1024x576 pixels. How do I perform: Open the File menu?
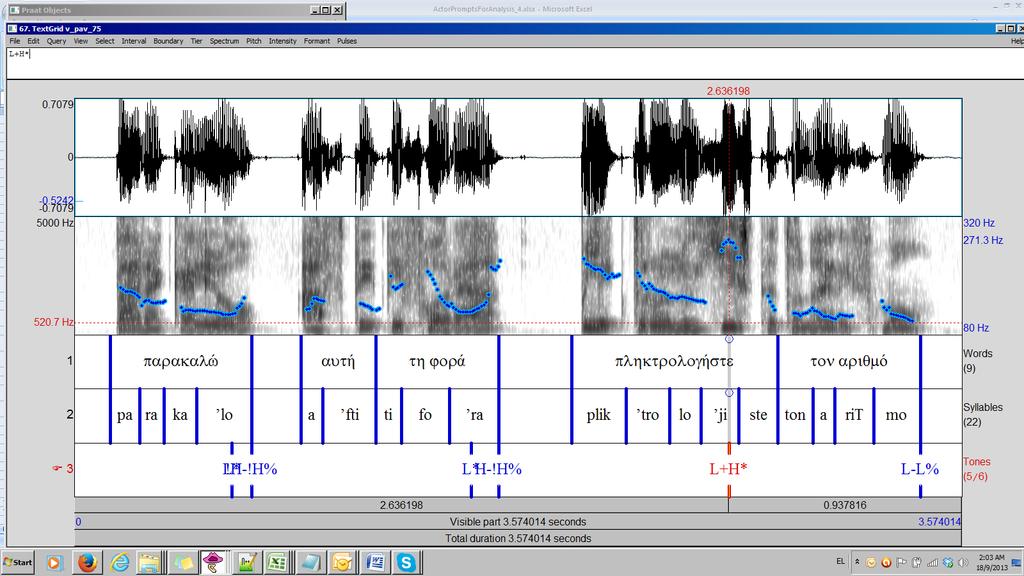pos(14,41)
